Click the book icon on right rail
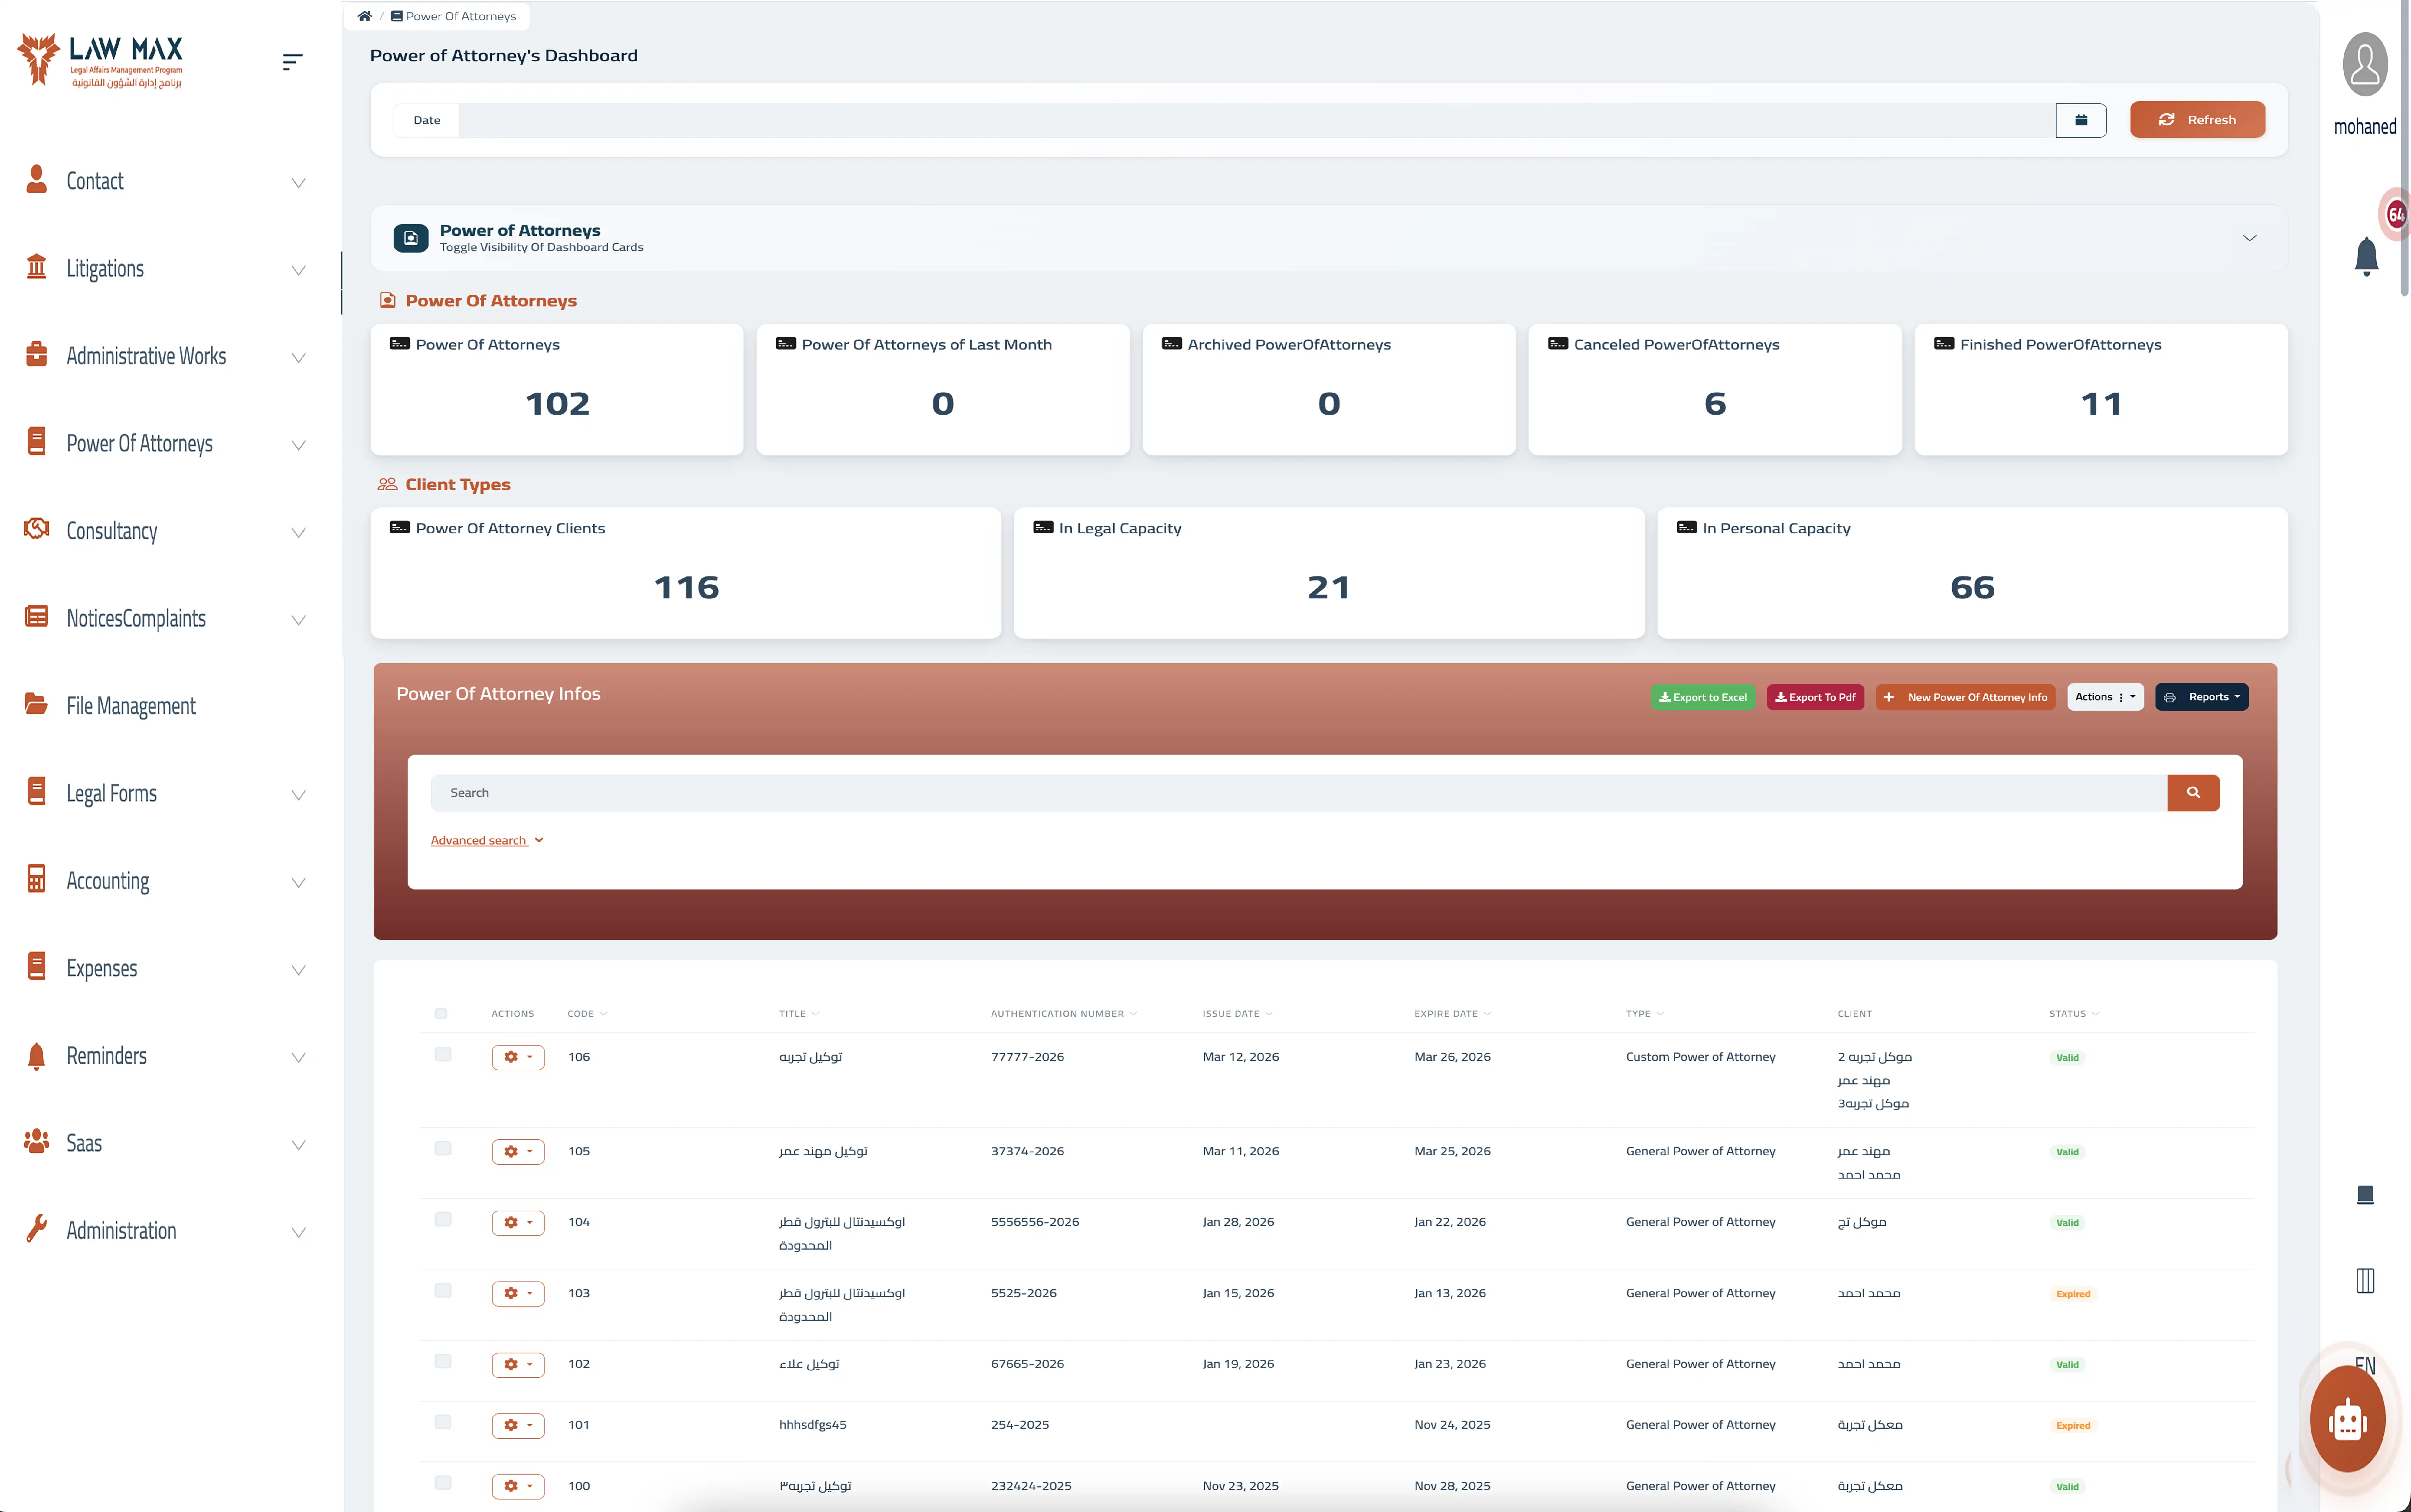2411x1512 pixels. 2365,1195
